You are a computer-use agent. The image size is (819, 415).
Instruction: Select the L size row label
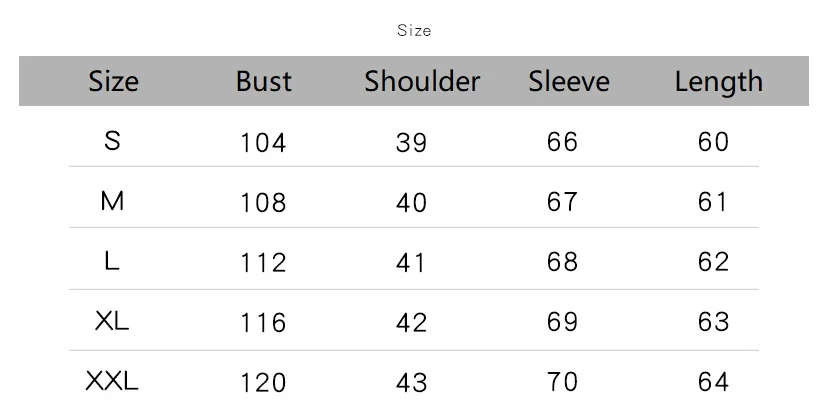112,261
